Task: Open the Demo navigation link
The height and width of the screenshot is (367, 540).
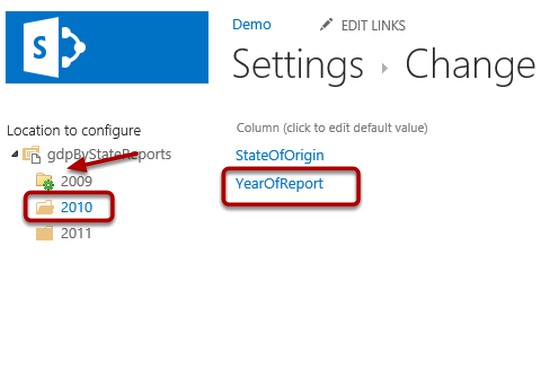Action: (252, 24)
